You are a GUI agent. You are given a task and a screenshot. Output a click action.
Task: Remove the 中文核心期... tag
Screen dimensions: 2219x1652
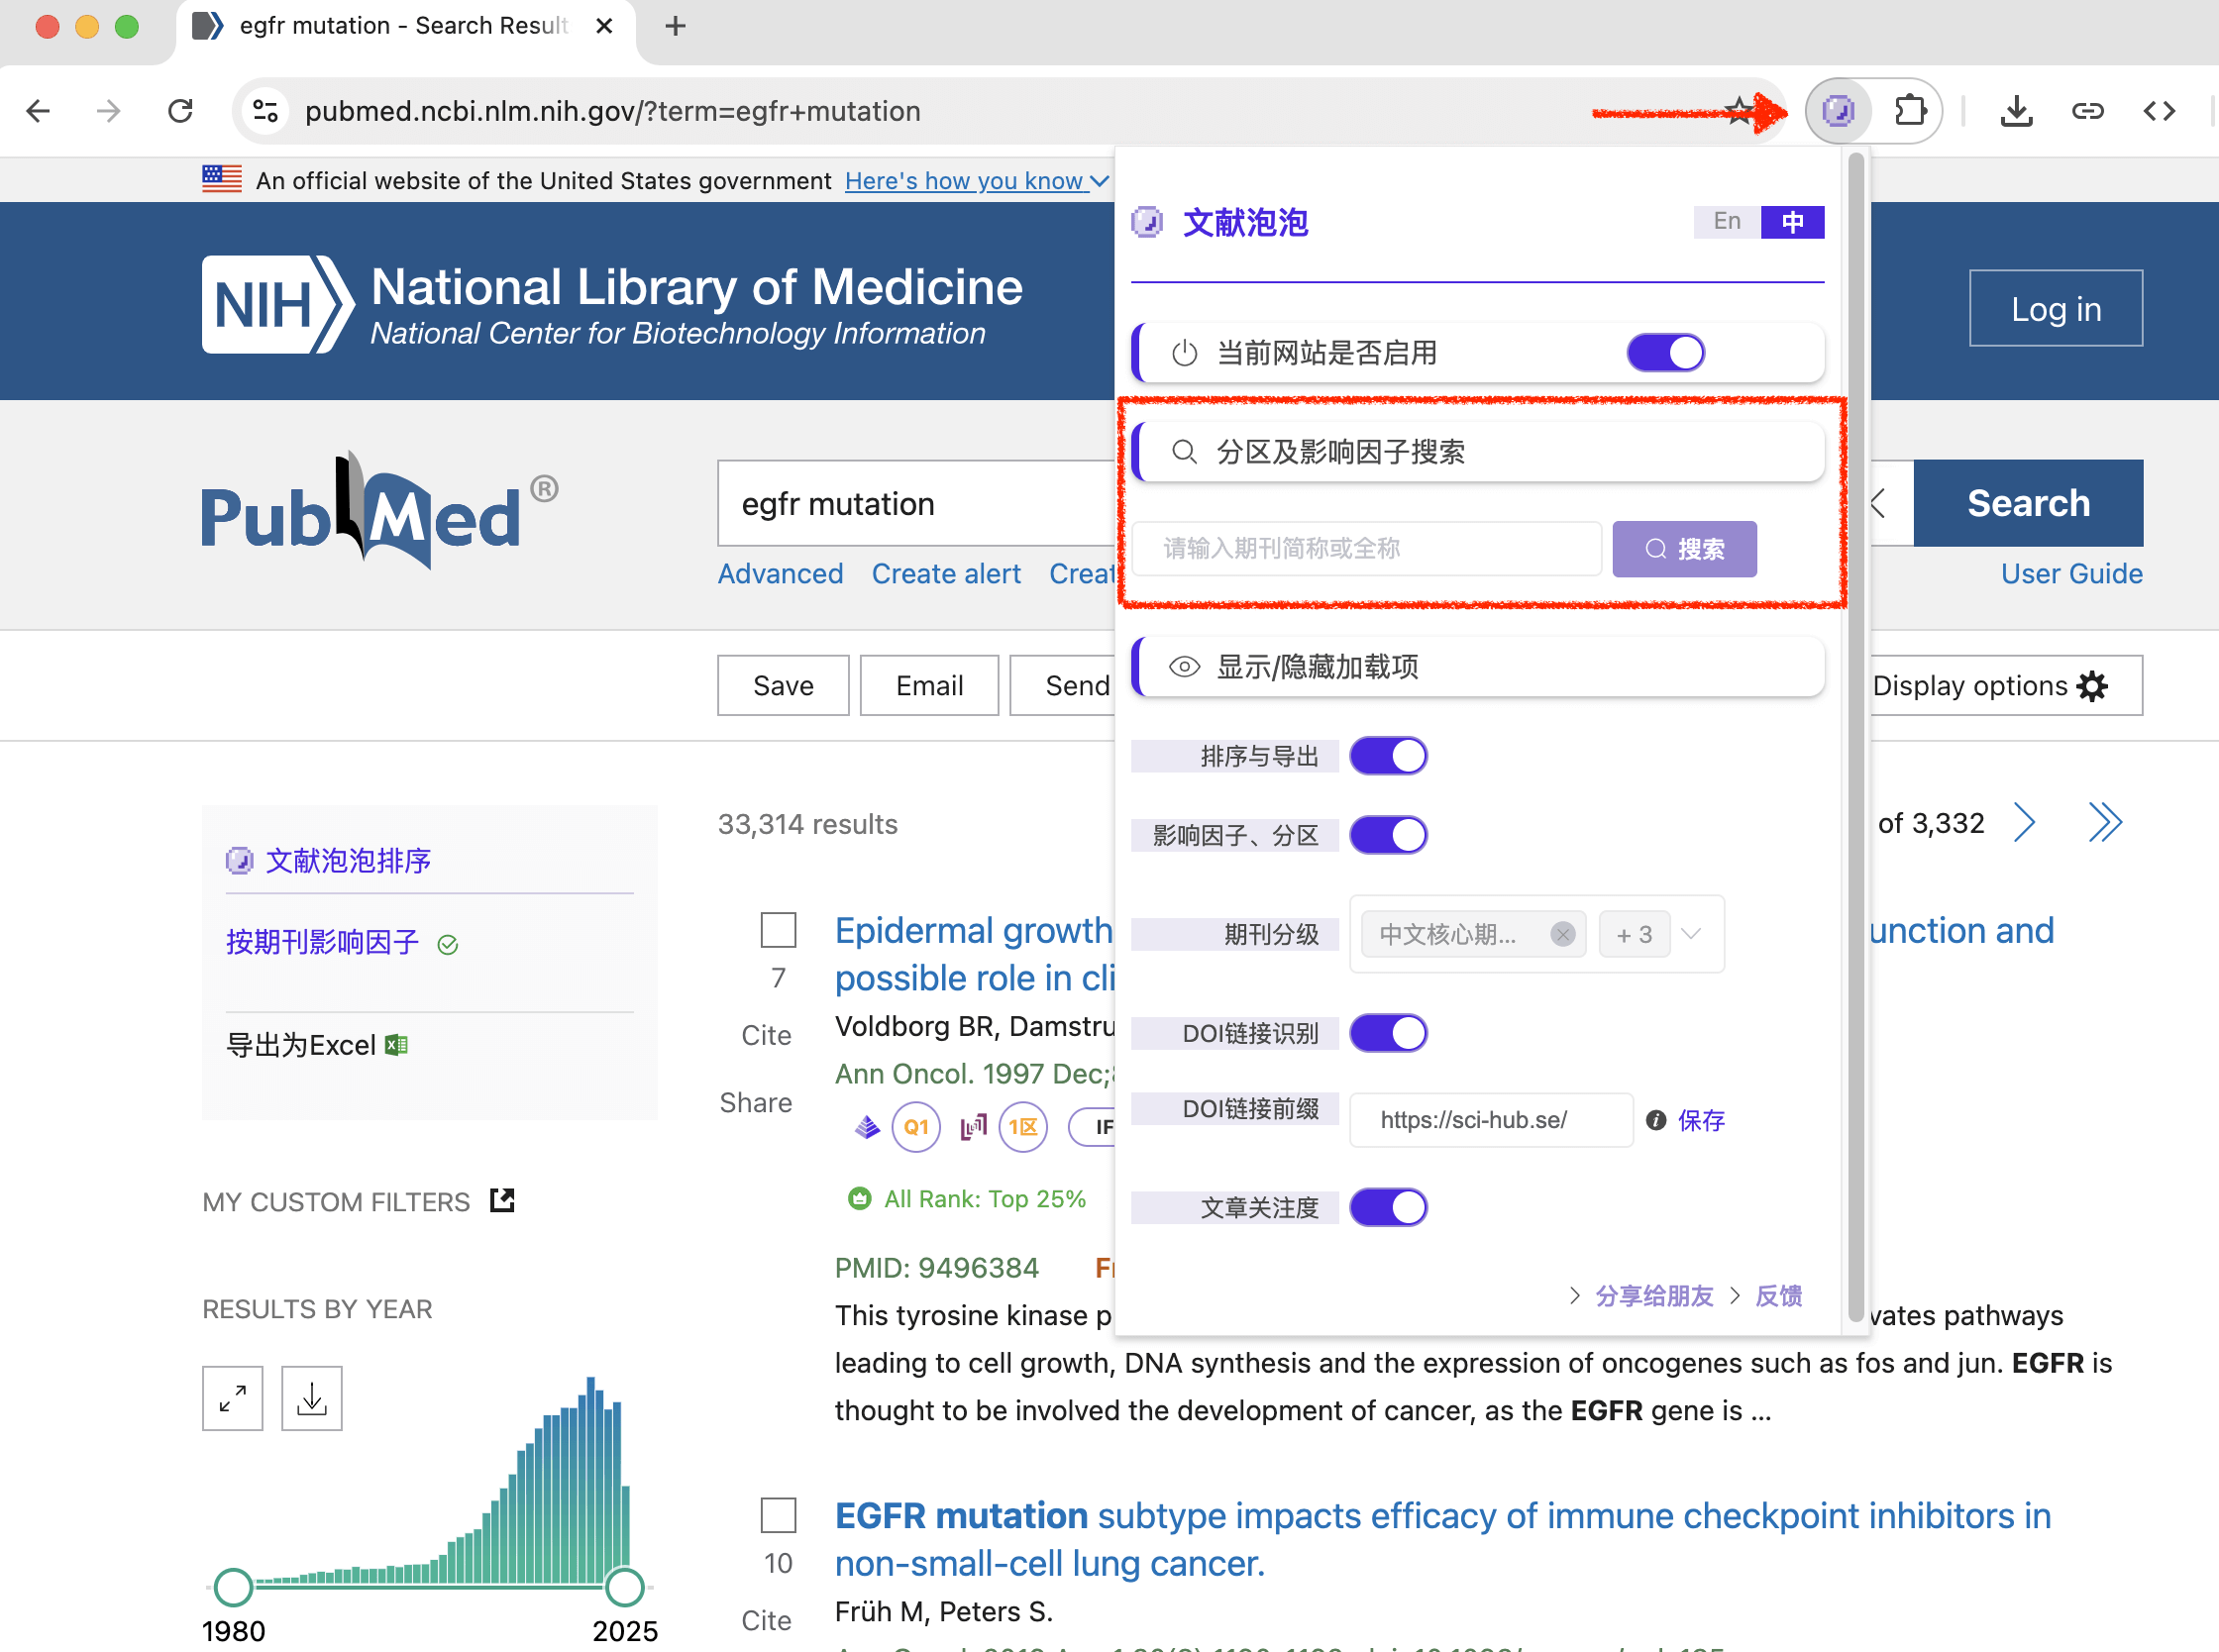pos(1562,934)
